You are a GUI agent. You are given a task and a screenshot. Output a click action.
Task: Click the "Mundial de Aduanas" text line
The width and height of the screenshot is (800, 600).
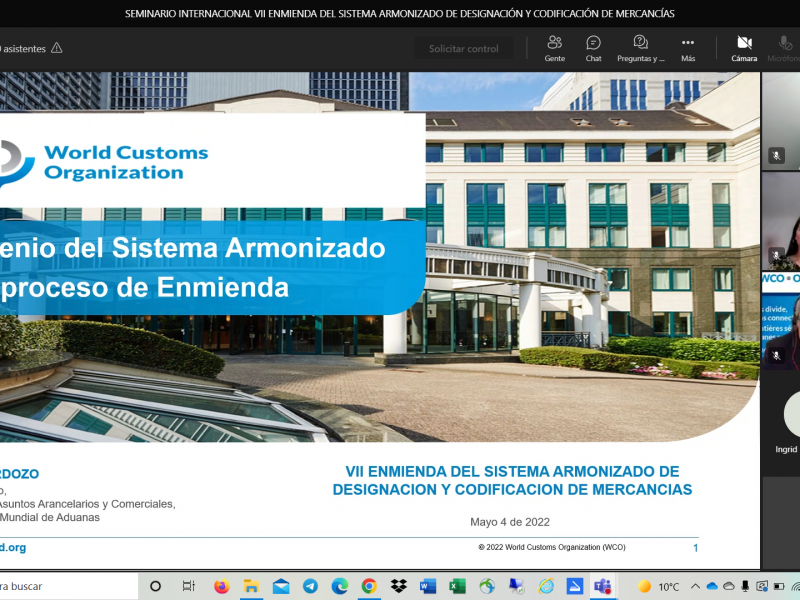(50, 517)
